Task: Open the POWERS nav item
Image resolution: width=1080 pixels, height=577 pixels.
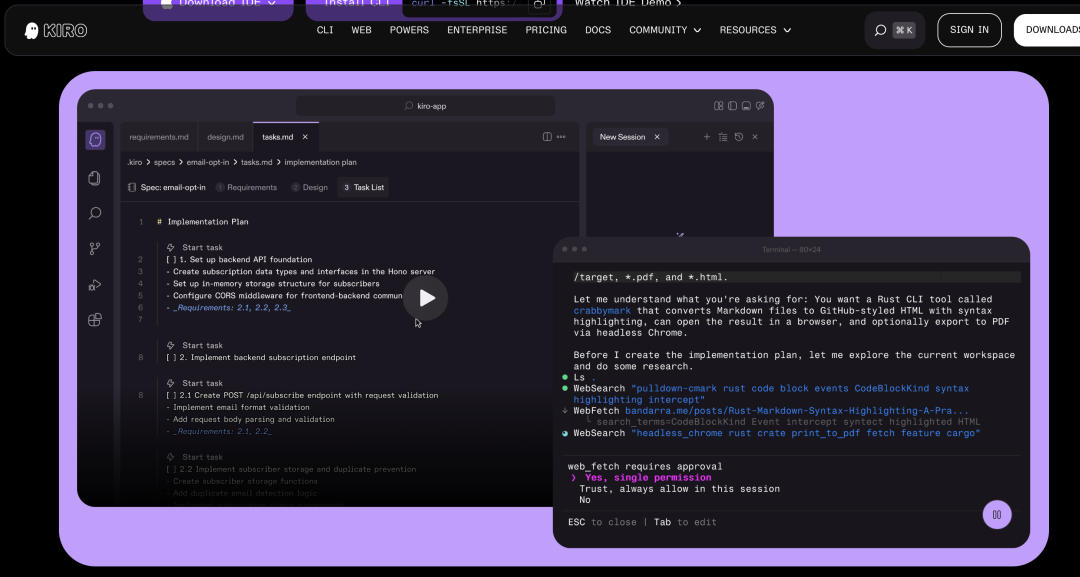Action: (x=409, y=30)
